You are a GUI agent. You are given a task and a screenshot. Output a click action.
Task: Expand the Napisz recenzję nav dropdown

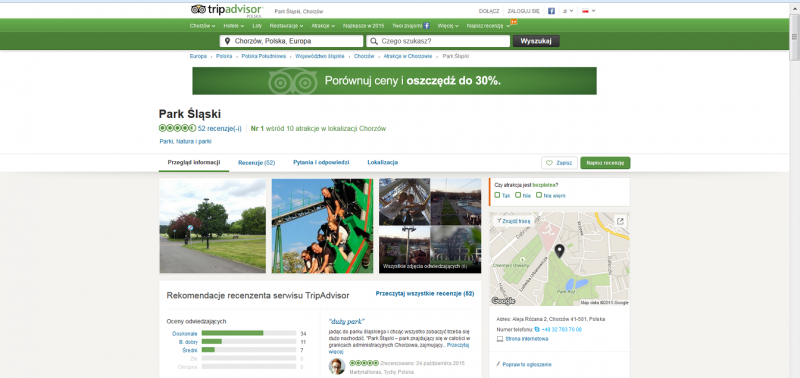(x=488, y=26)
